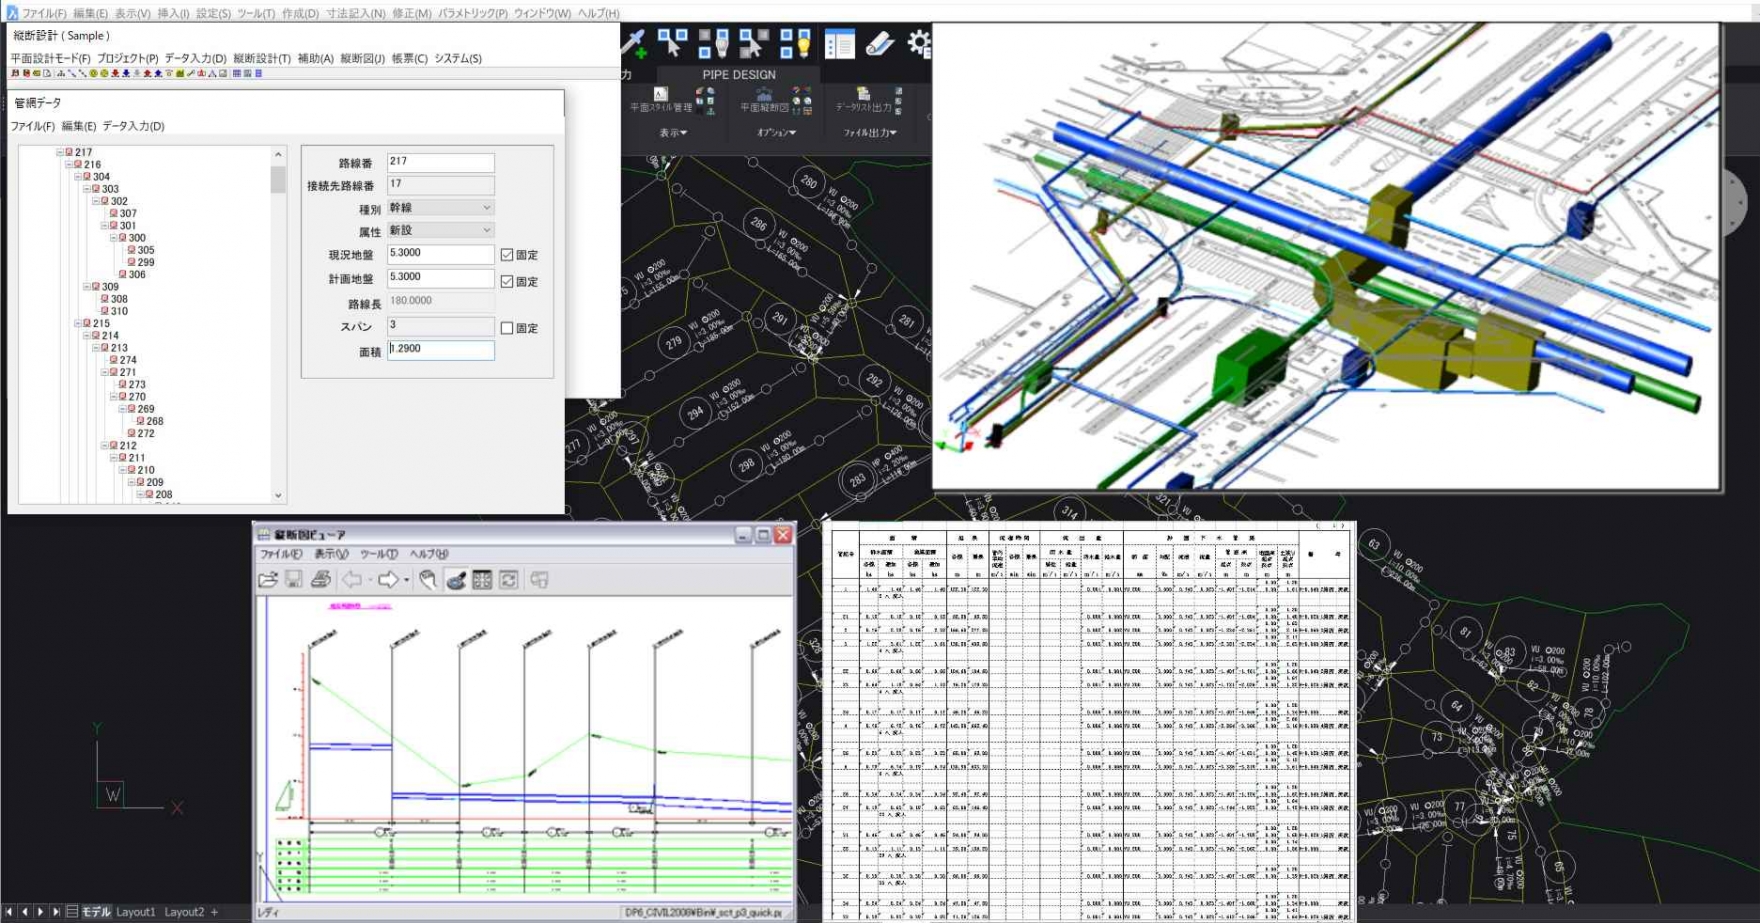Viewport: 1760px width, 923px height.
Task: Switch to モデル tab
Action: tap(96, 912)
